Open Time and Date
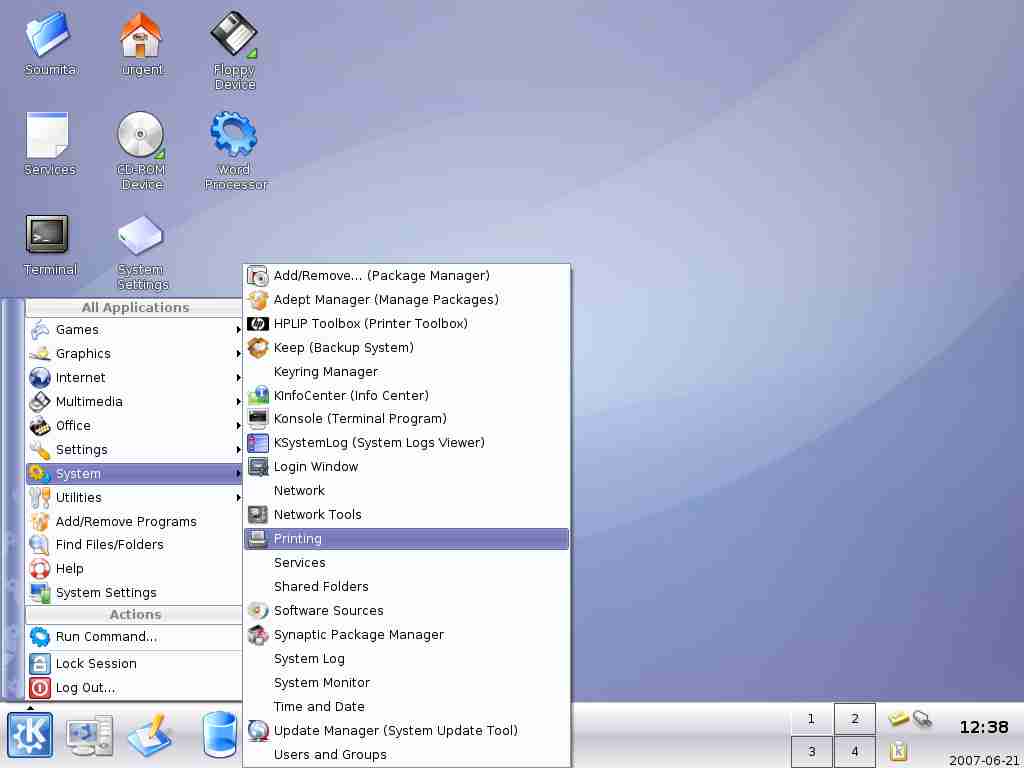The height and width of the screenshot is (768, 1024). [406, 707]
